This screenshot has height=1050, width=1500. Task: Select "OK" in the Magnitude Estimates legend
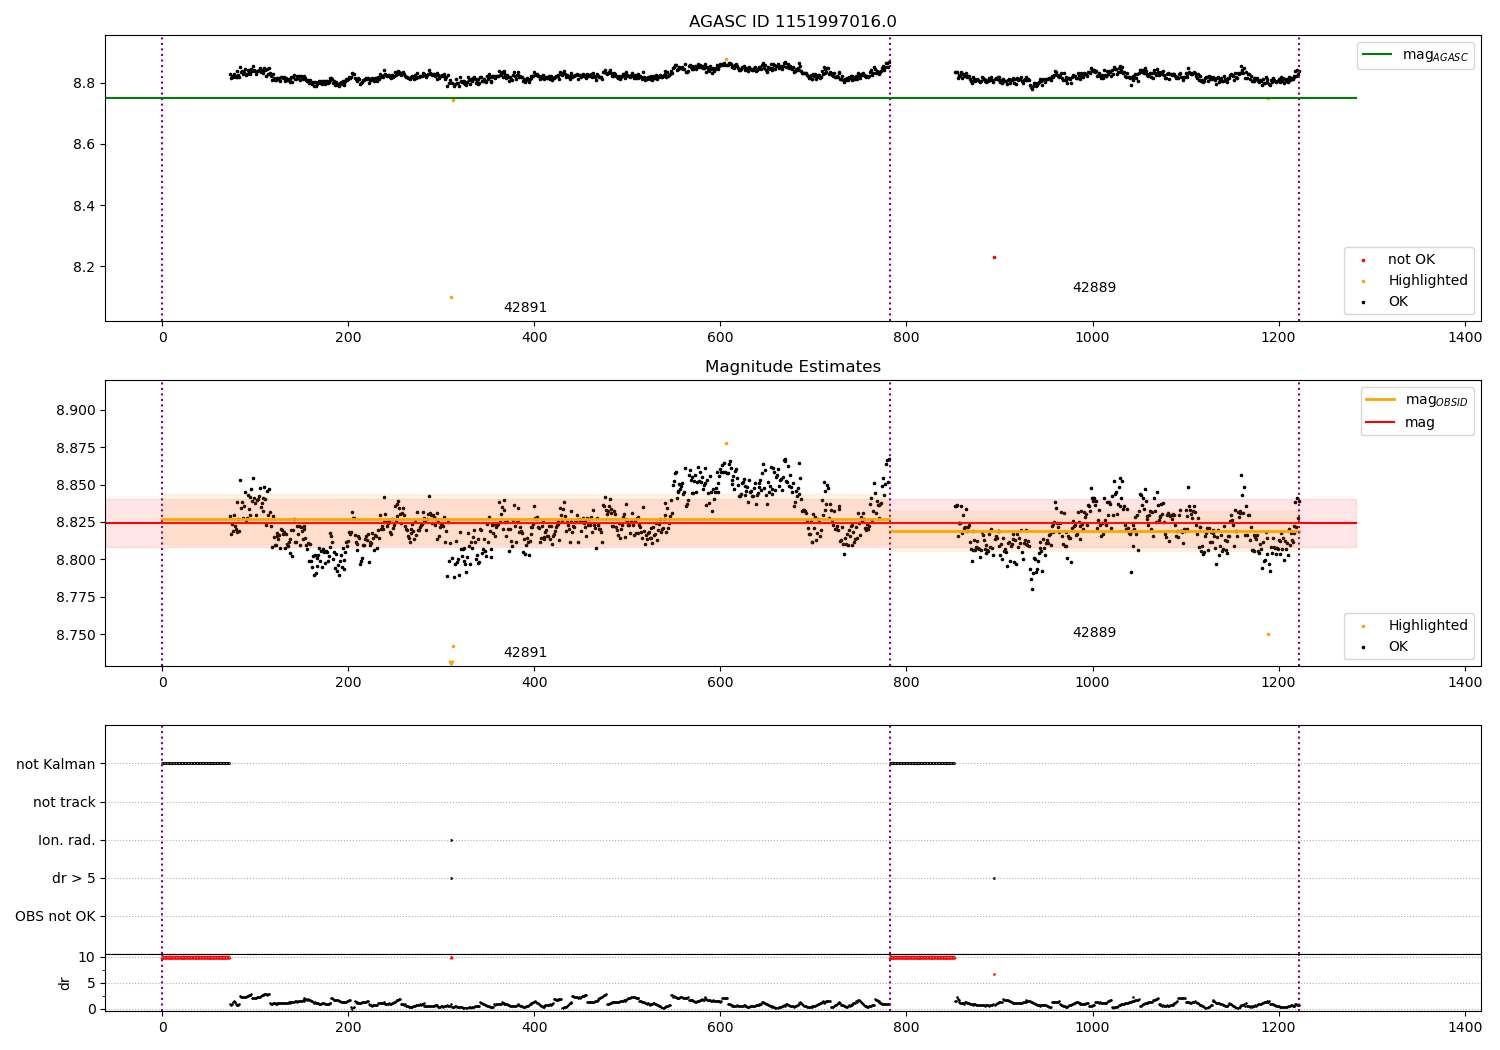click(1386, 647)
